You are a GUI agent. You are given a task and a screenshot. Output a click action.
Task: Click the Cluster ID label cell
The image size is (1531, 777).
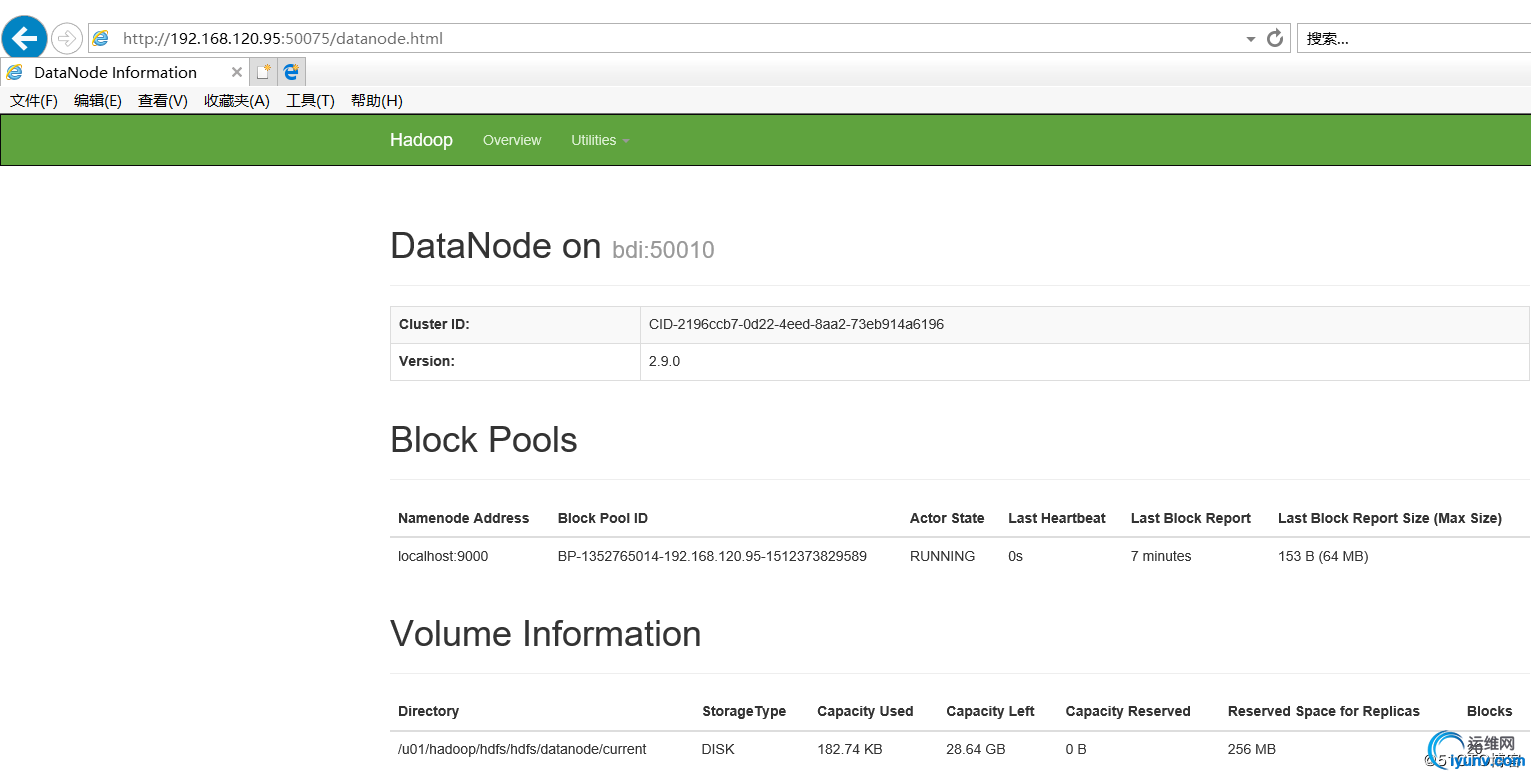(515, 325)
